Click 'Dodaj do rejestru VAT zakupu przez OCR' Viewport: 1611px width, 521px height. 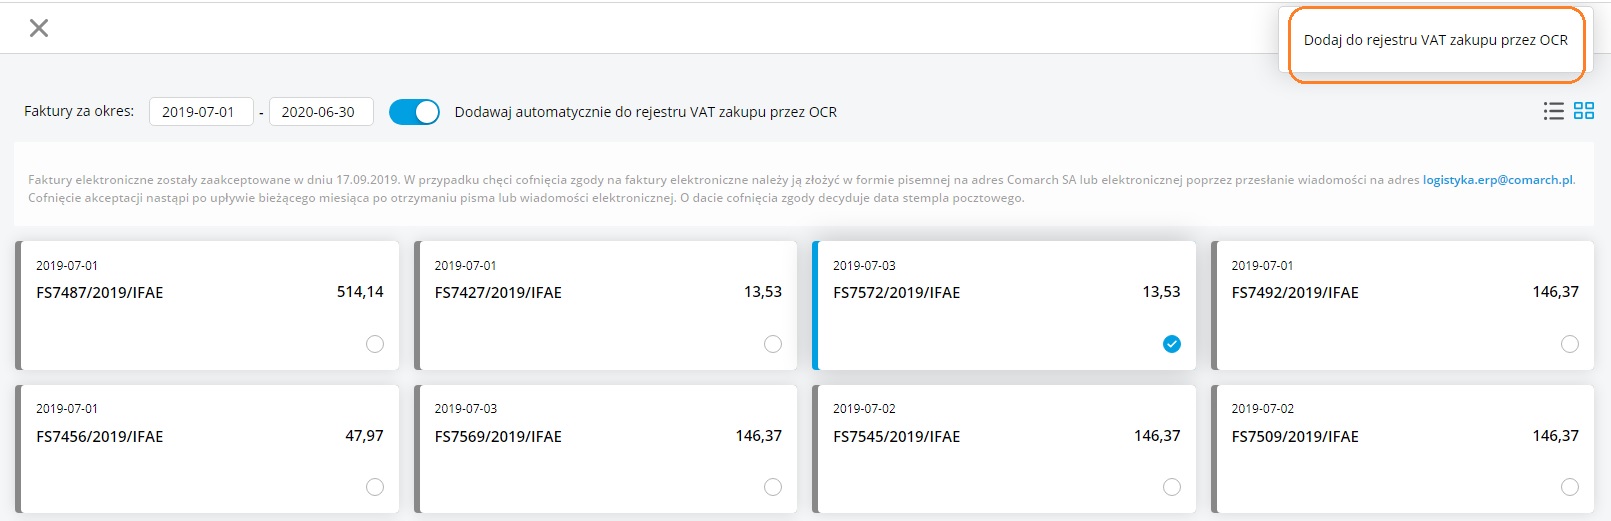pyautogui.click(x=1435, y=41)
